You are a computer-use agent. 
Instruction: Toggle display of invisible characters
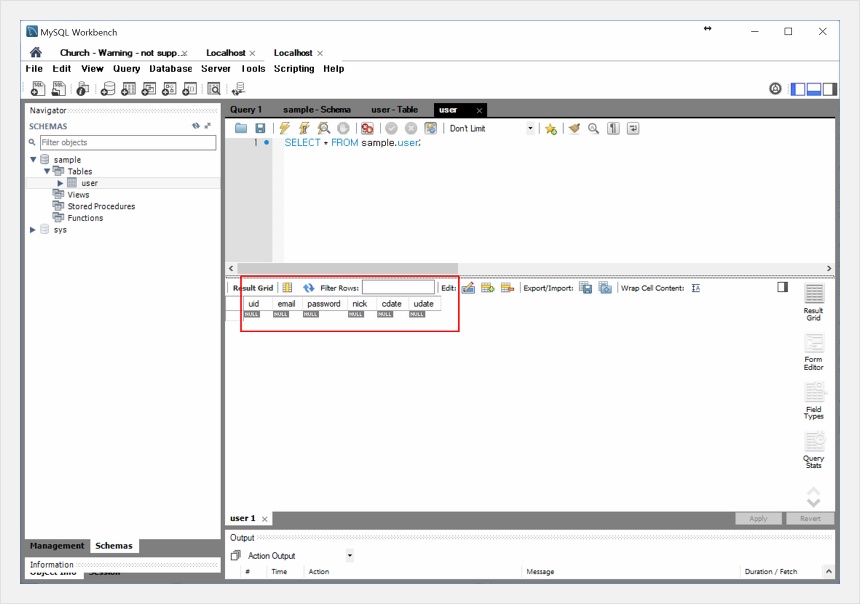coord(613,128)
